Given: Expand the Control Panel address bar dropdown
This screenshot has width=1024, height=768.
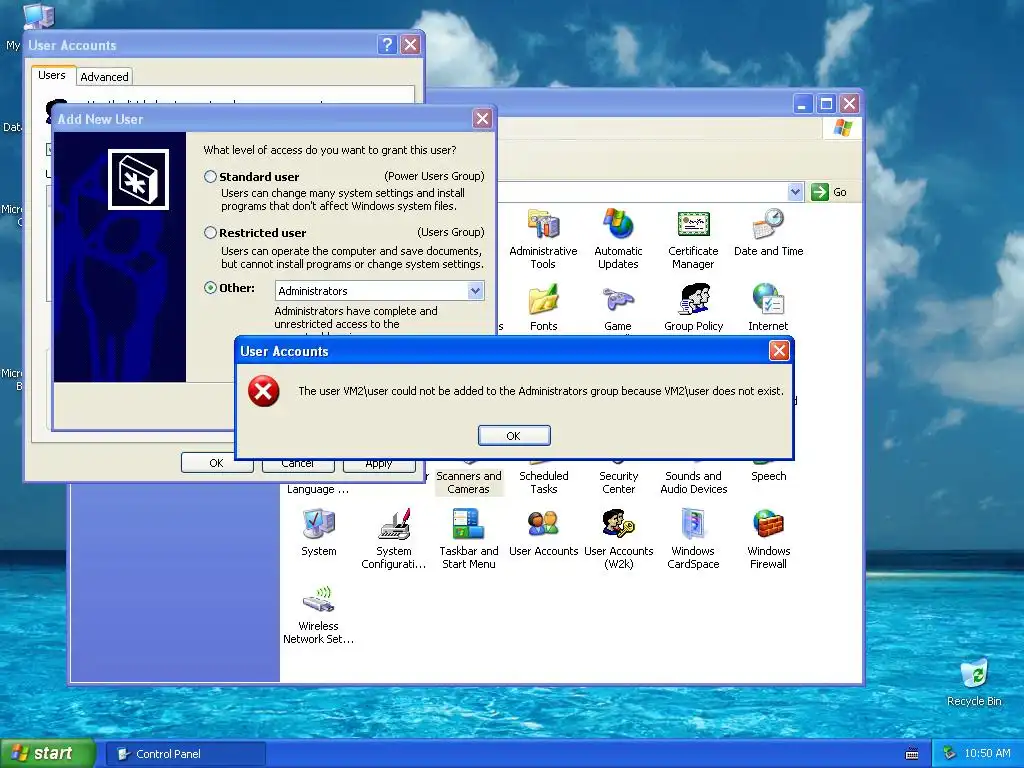Looking at the screenshot, I should (x=795, y=192).
